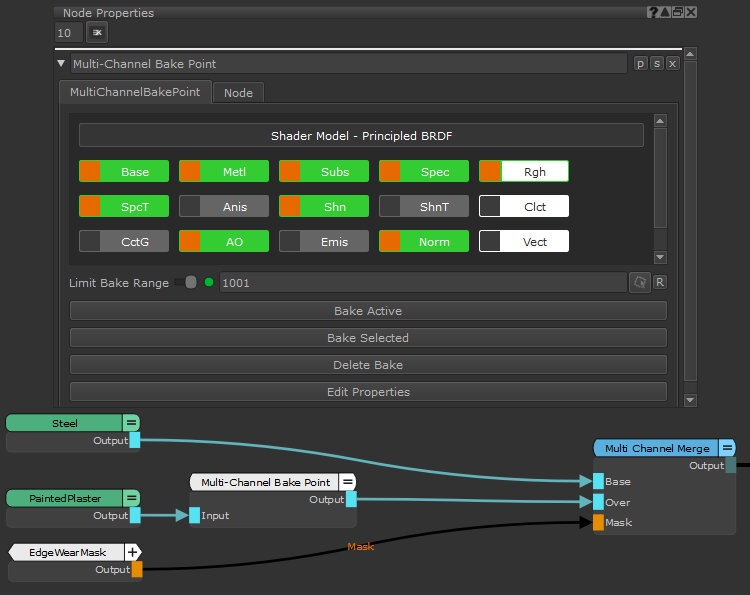Toggle the Limit Bake Range switch

coord(185,283)
